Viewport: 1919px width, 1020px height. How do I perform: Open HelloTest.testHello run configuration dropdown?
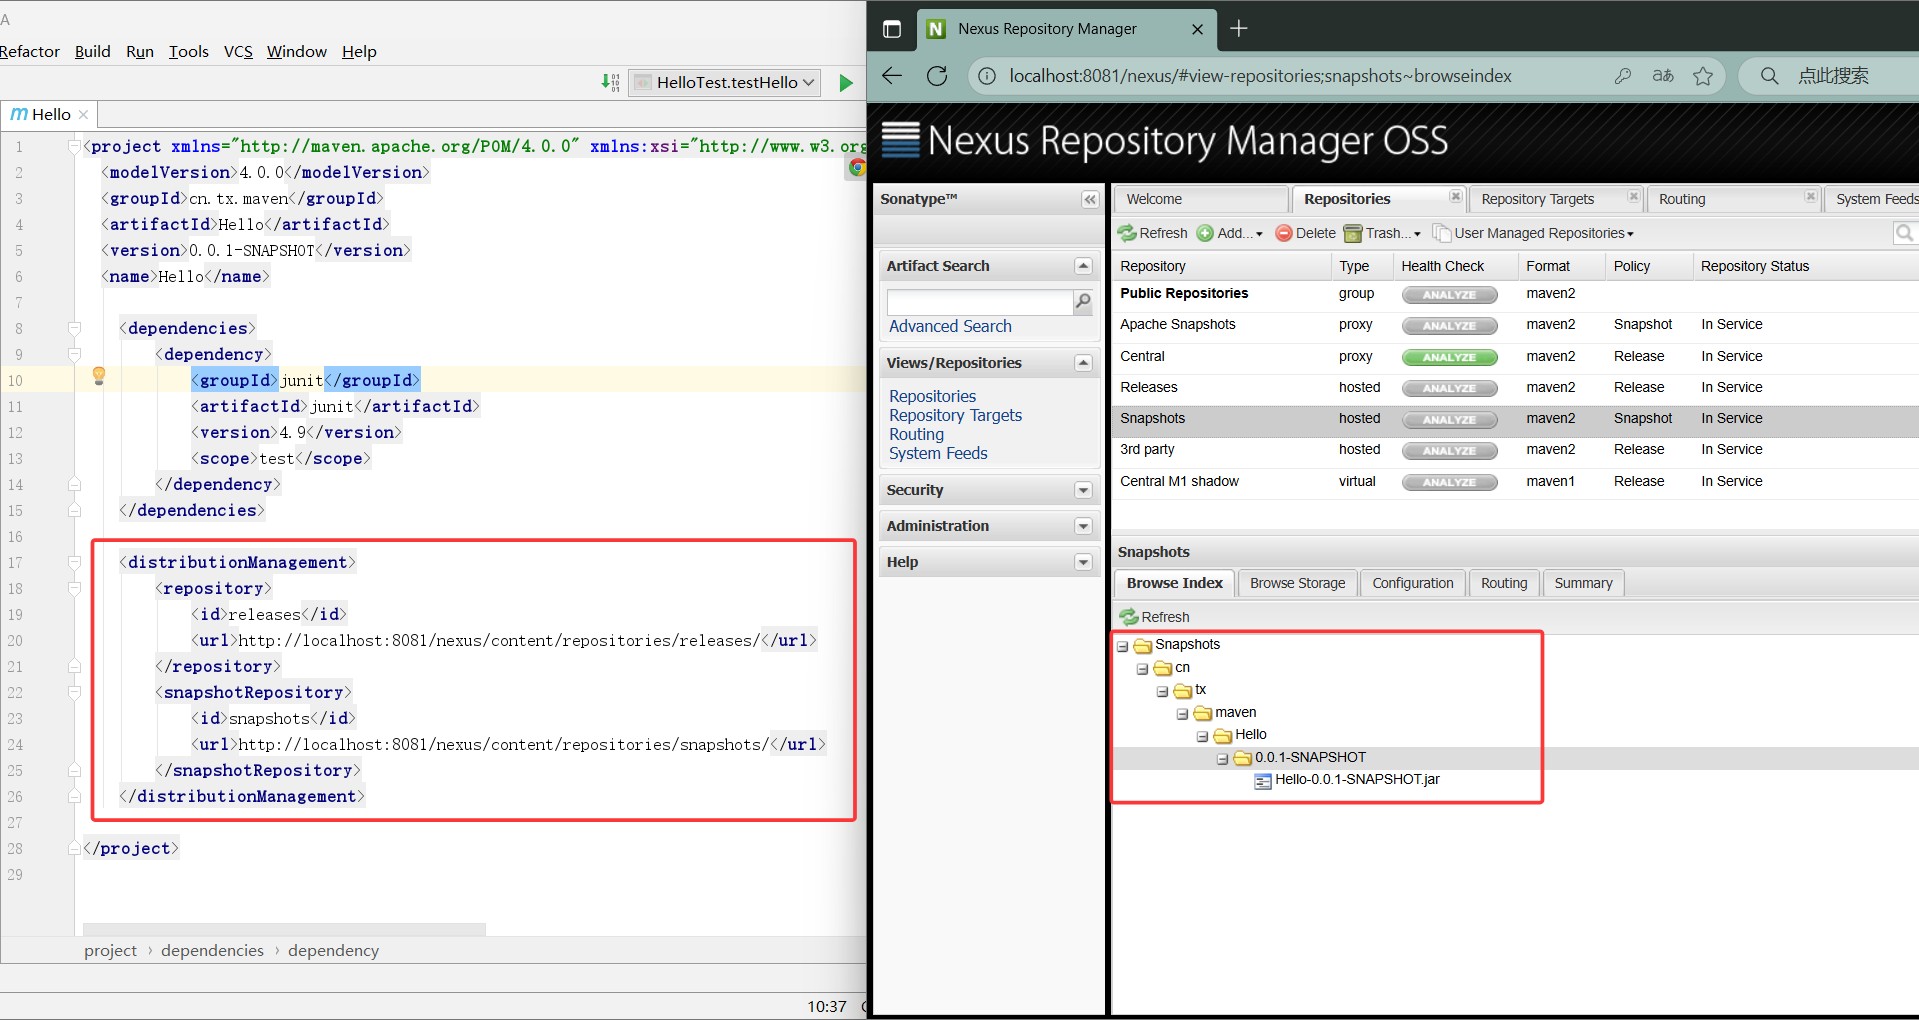pos(725,82)
